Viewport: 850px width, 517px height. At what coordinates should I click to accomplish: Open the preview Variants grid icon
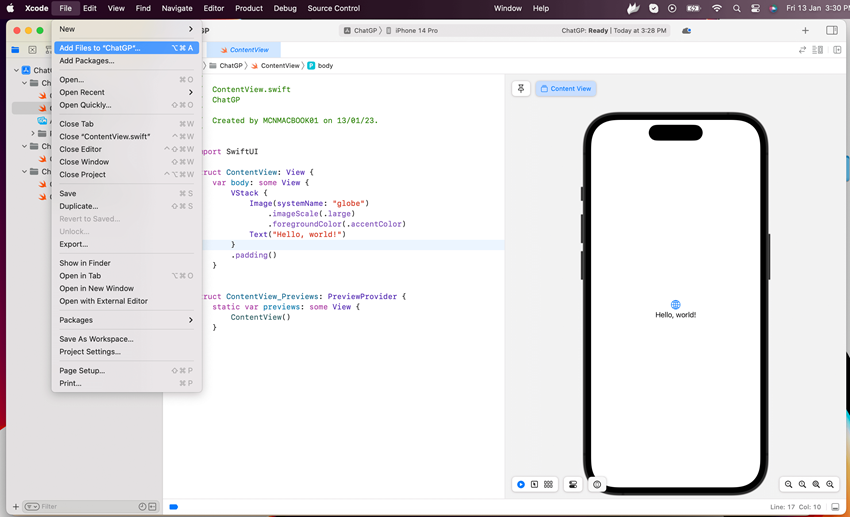[x=549, y=484]
